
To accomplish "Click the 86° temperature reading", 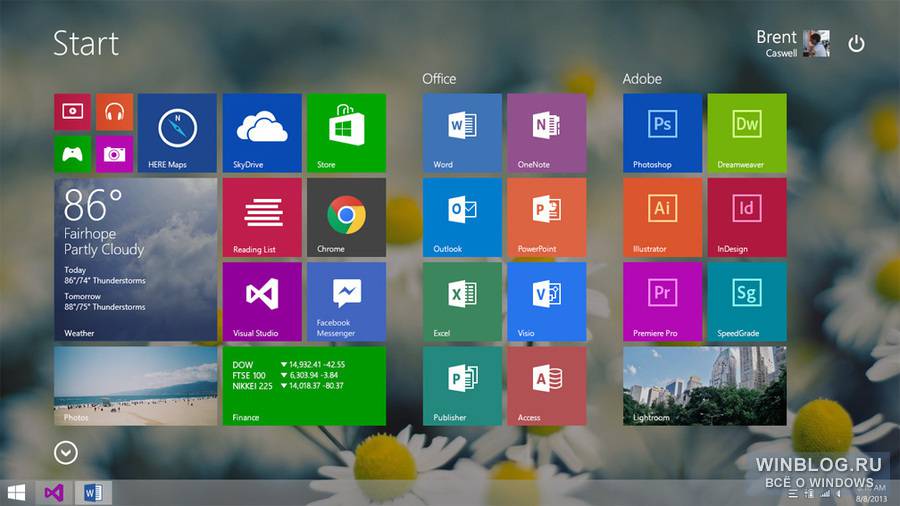I will tap(93, 205).
